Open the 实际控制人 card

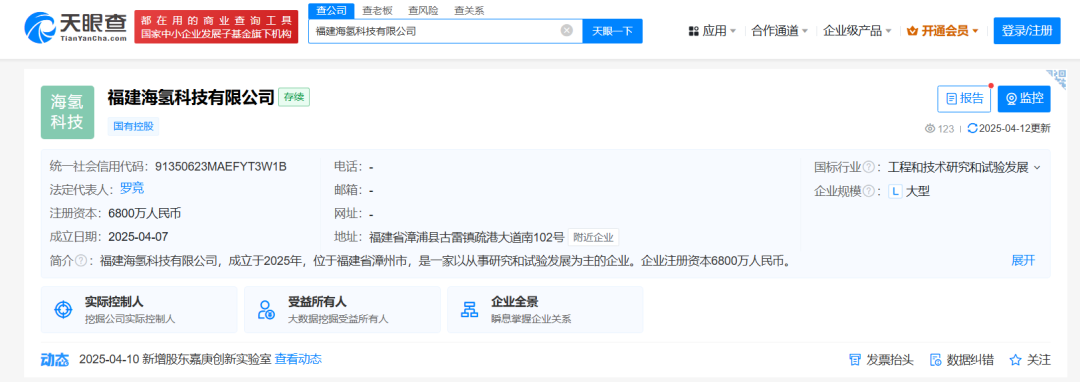click(139, 310)
